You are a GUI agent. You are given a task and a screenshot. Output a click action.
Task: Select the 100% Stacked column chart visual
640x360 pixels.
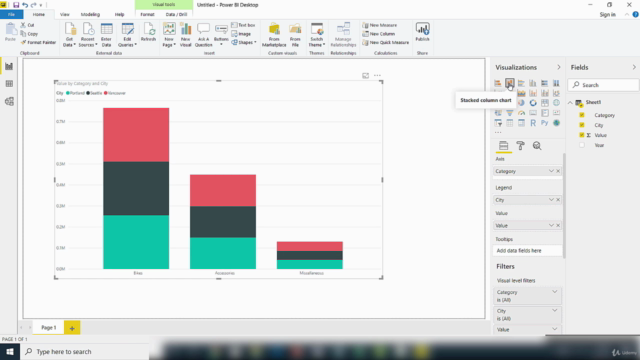click(556, 83)
